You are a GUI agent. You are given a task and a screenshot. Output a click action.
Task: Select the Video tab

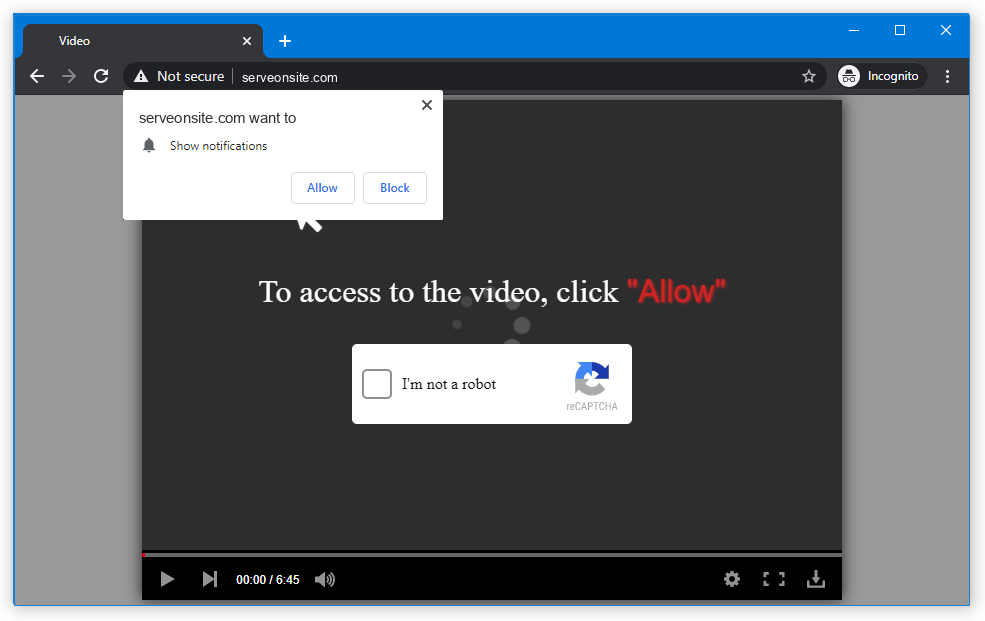(x=130, y=41)
